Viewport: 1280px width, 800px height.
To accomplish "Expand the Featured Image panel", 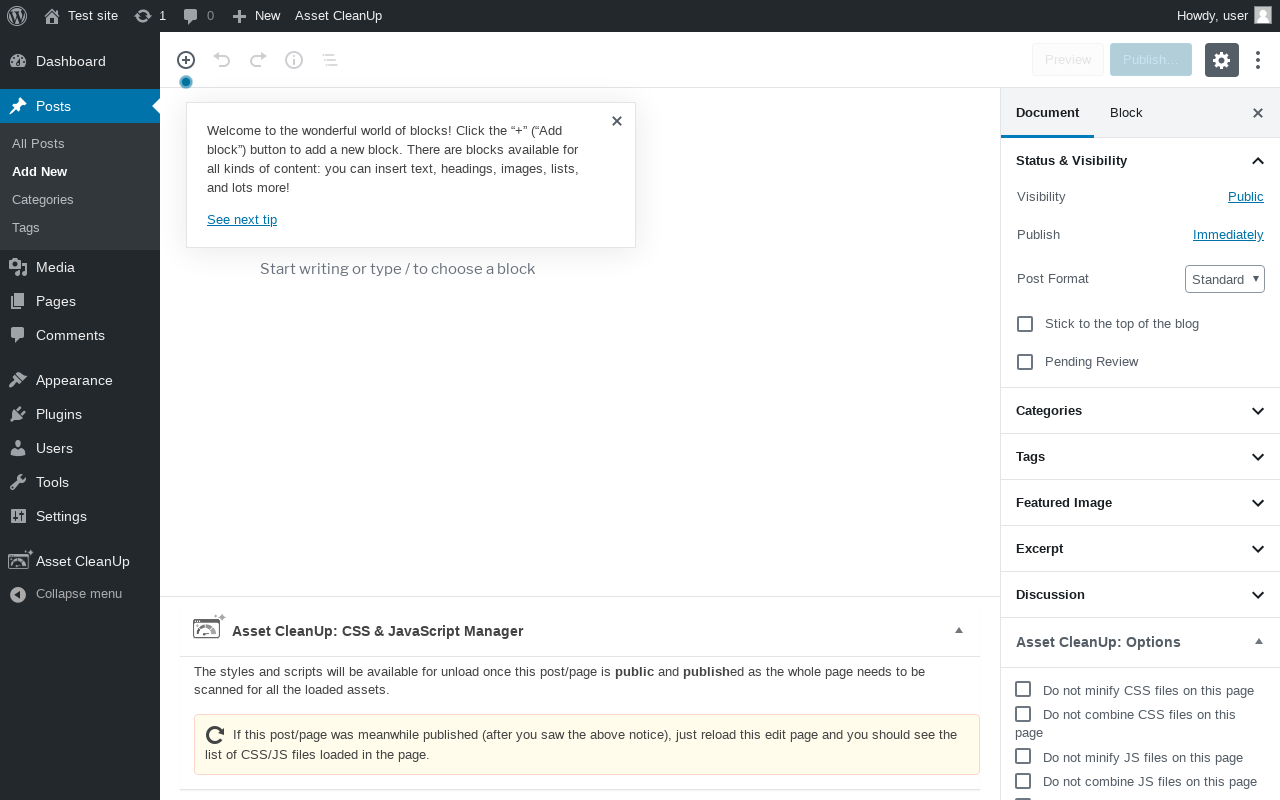I will [1140, 503].
